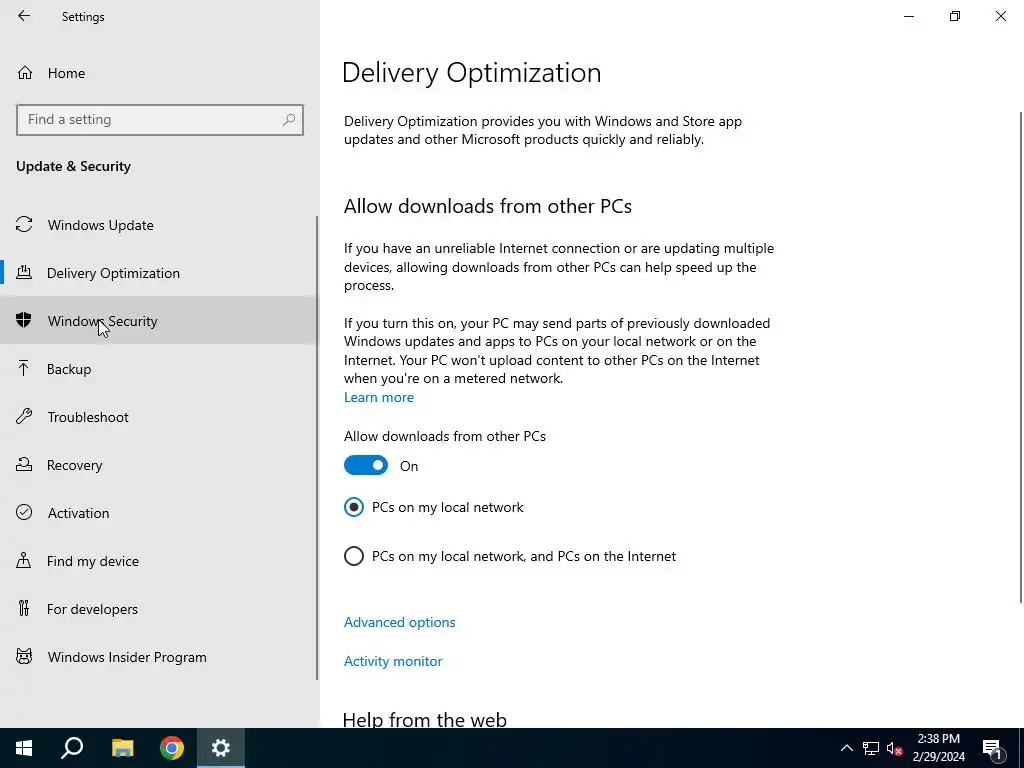Open the Activation page
The image size is (1024, 768).
[x=159, y=513]
